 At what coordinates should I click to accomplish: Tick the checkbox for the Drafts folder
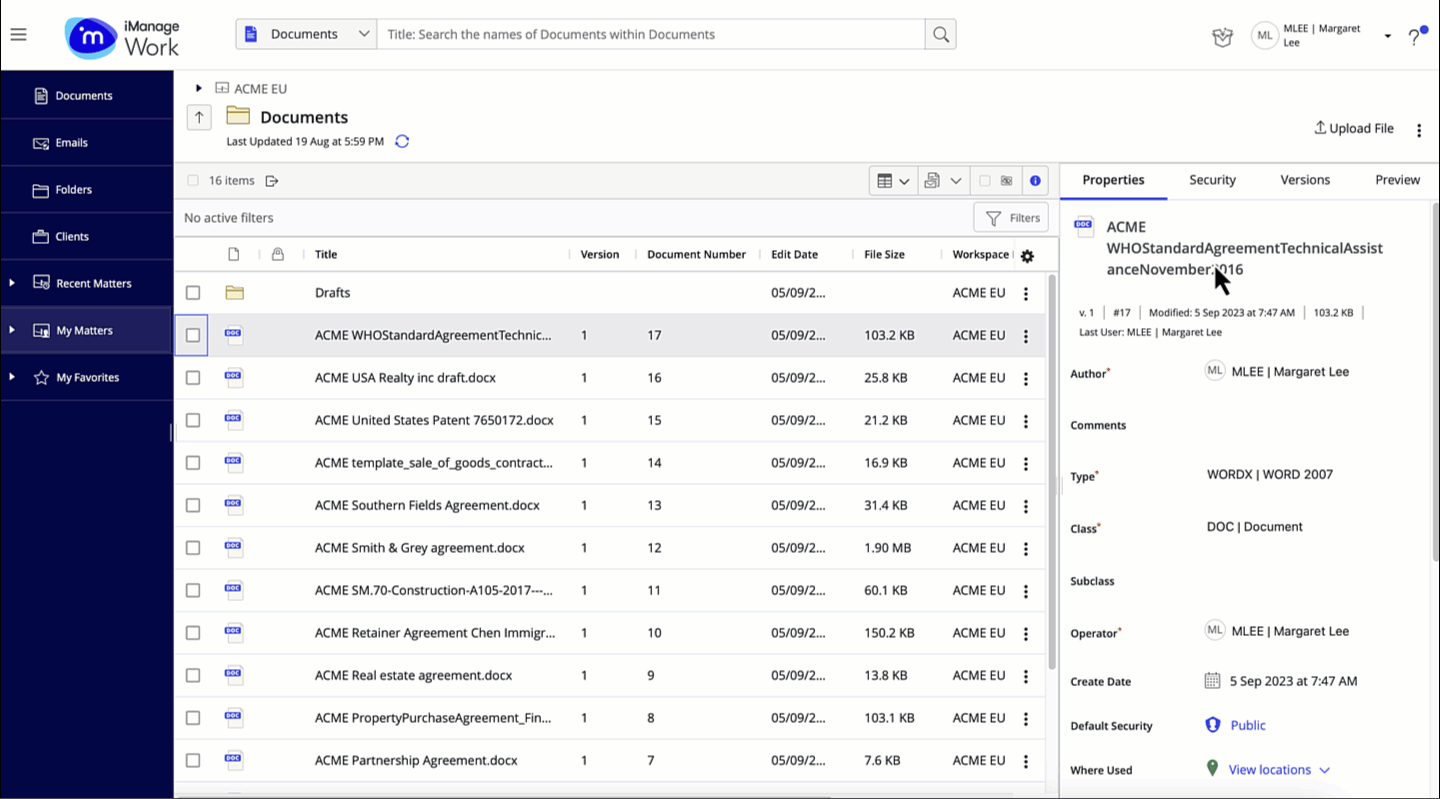pyautogui.click(x=193, y=293)
